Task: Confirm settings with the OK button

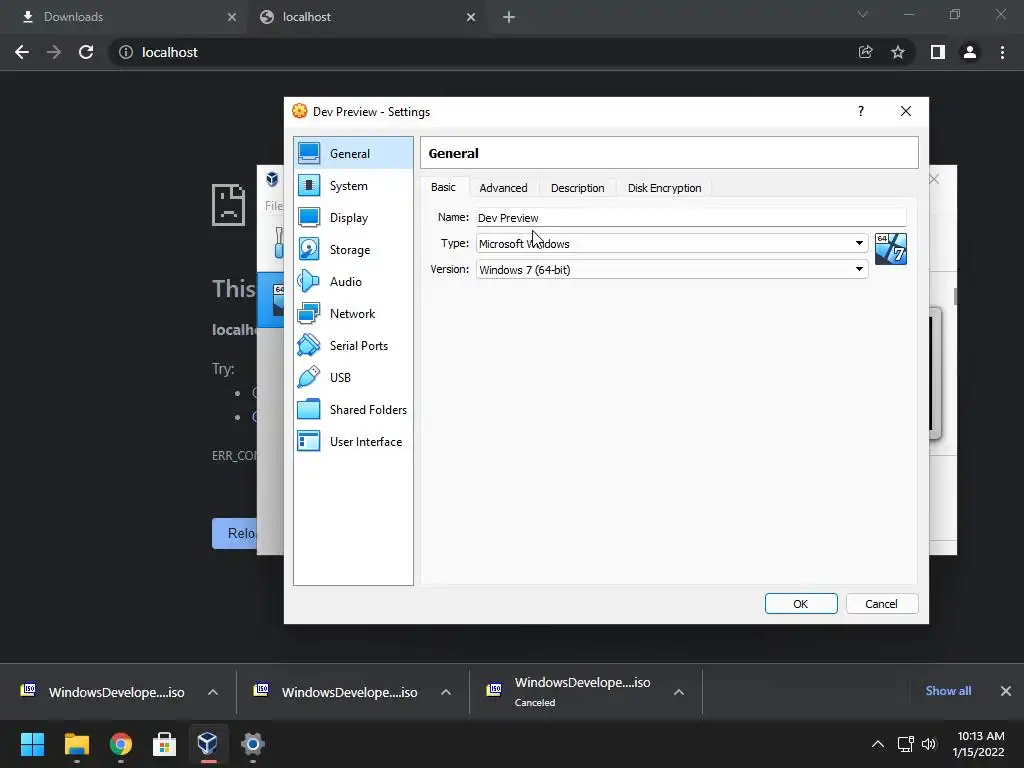Action: pyautogui.click(x=801, y=604)
